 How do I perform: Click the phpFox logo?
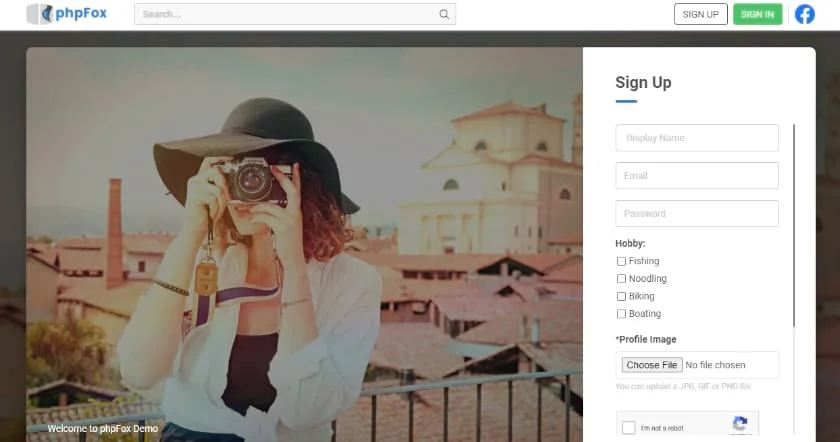point(67,14)
